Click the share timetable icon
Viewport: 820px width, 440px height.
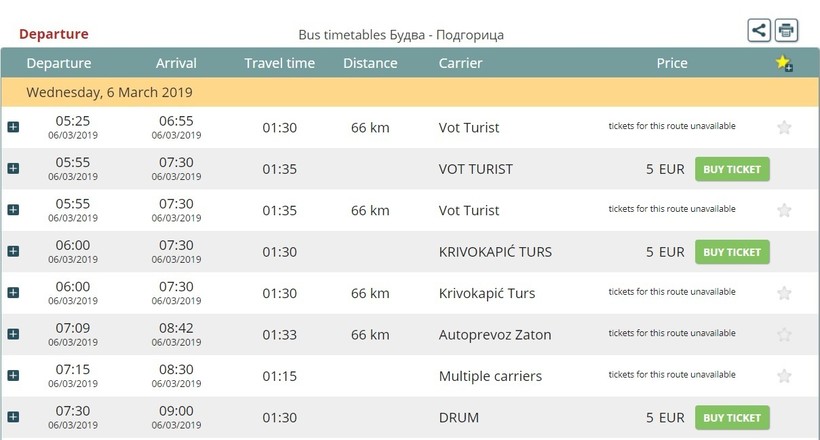point(759,30)
